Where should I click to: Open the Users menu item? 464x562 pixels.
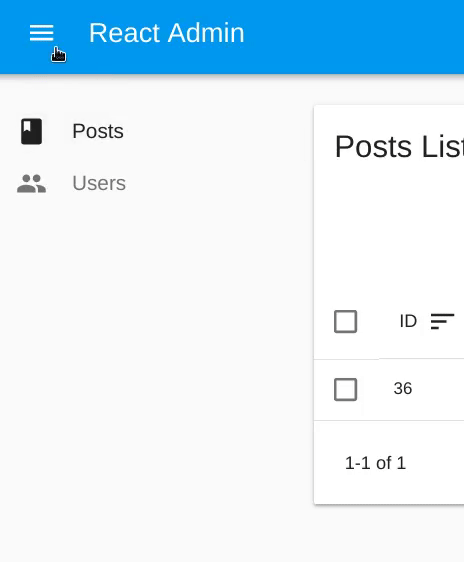coord(99,183)
